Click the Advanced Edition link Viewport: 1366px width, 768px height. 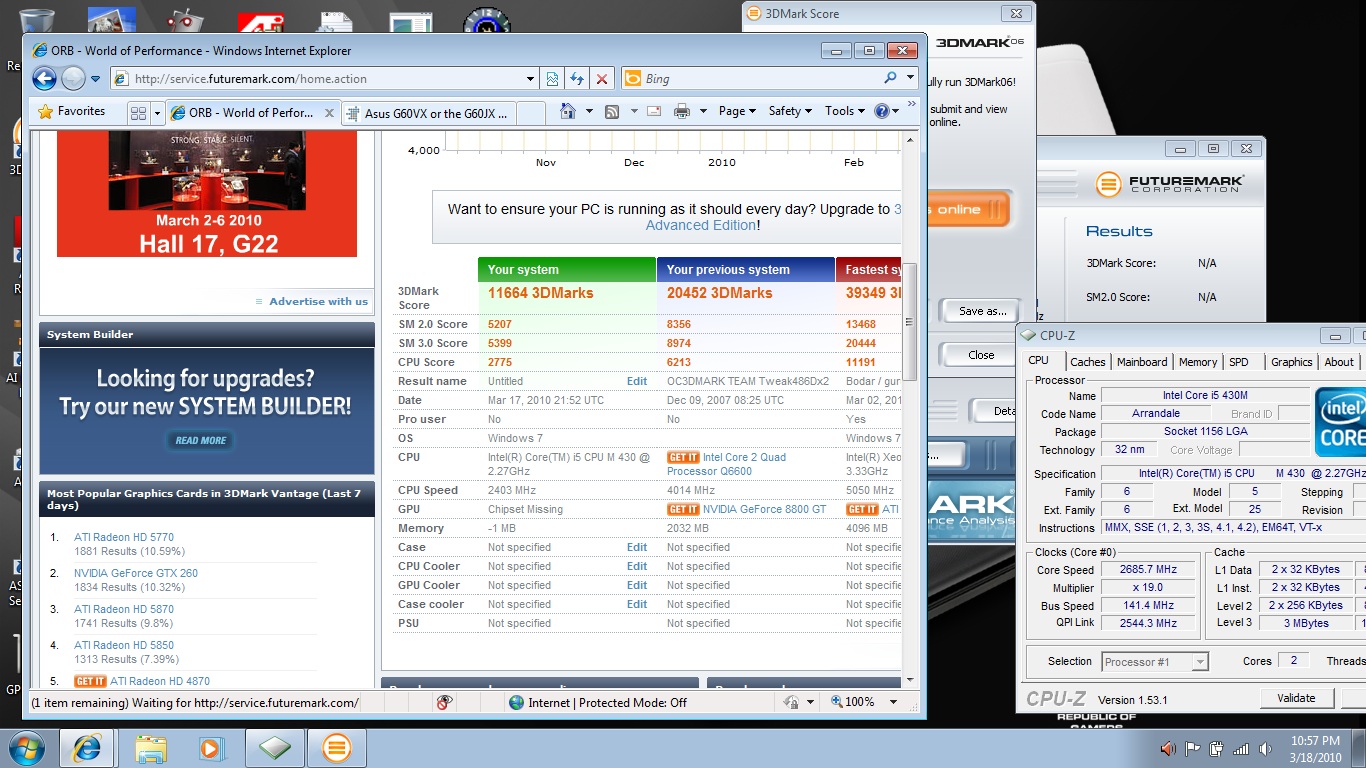click(x=701, y=225)
